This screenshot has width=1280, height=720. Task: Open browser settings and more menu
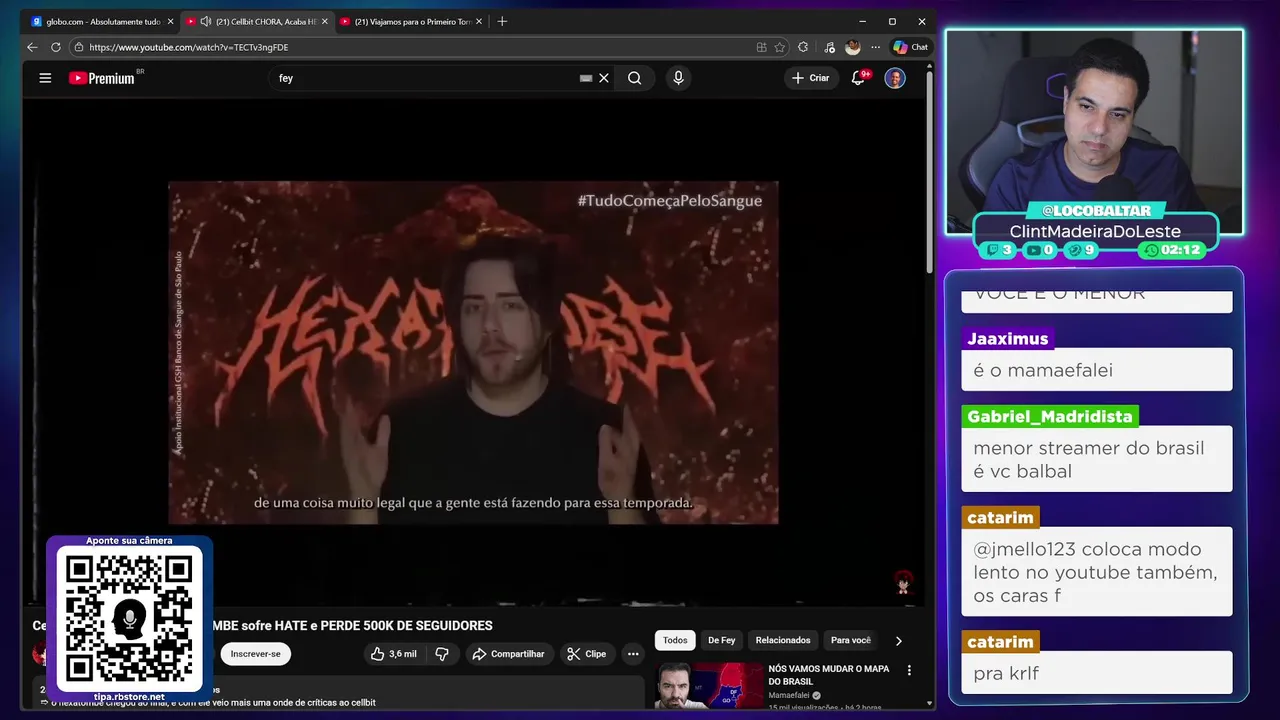point(876,47)
